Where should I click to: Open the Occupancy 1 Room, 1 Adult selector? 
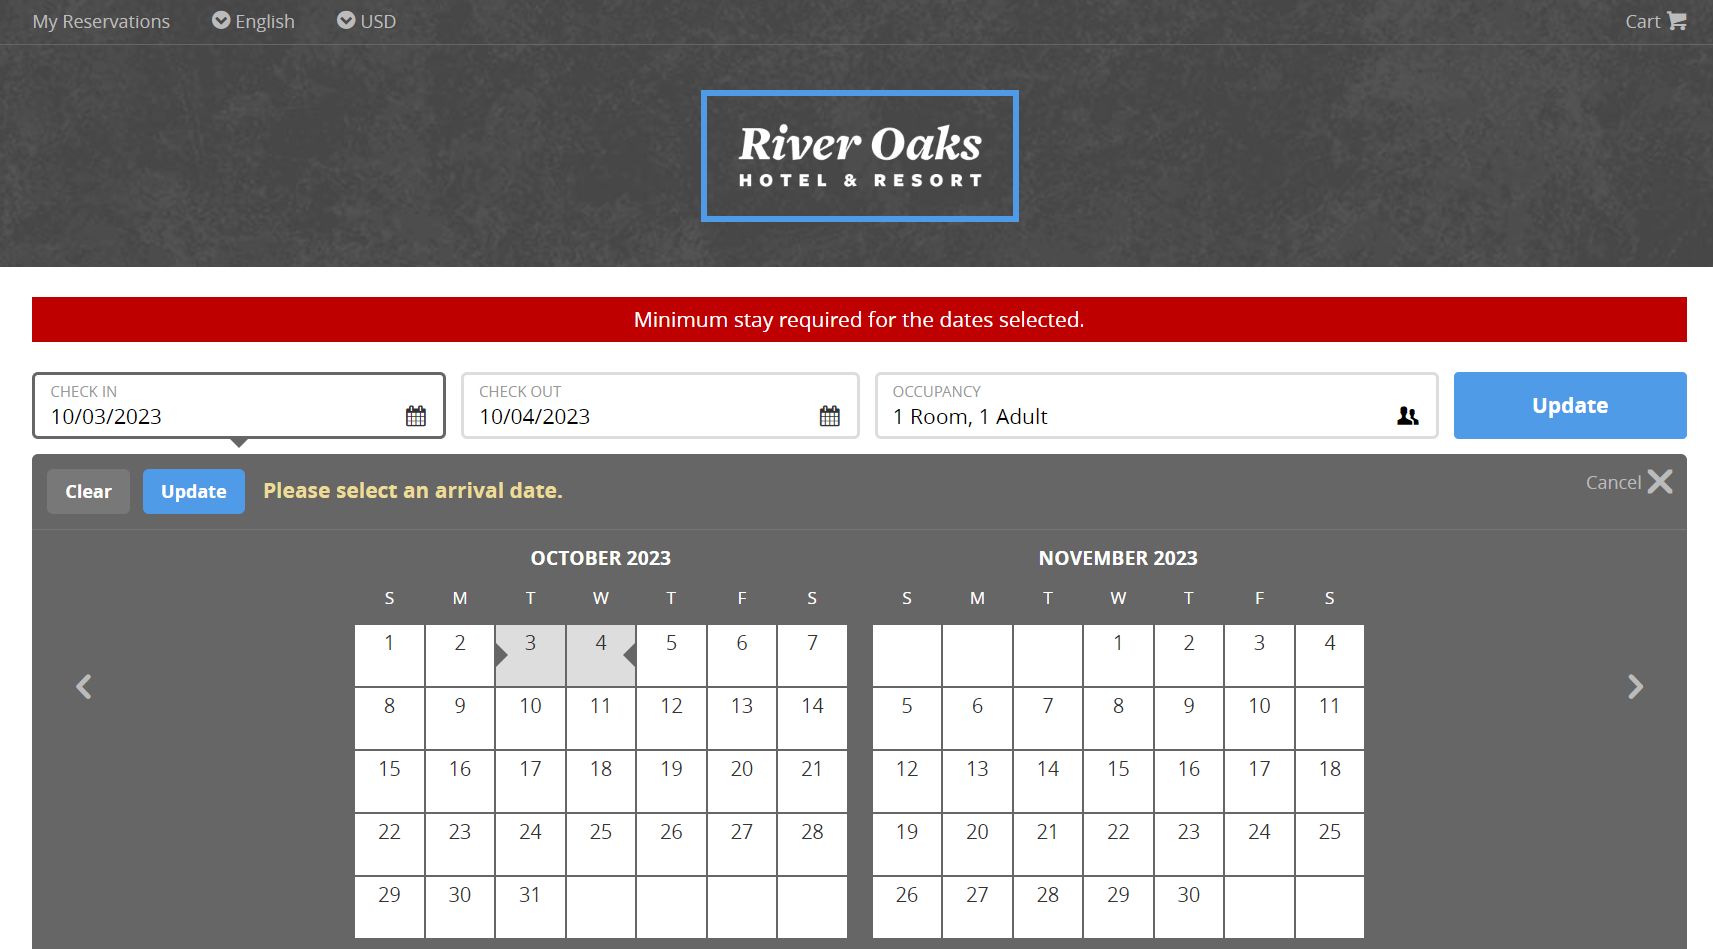pyautogui.click(x=1156, y=406)
